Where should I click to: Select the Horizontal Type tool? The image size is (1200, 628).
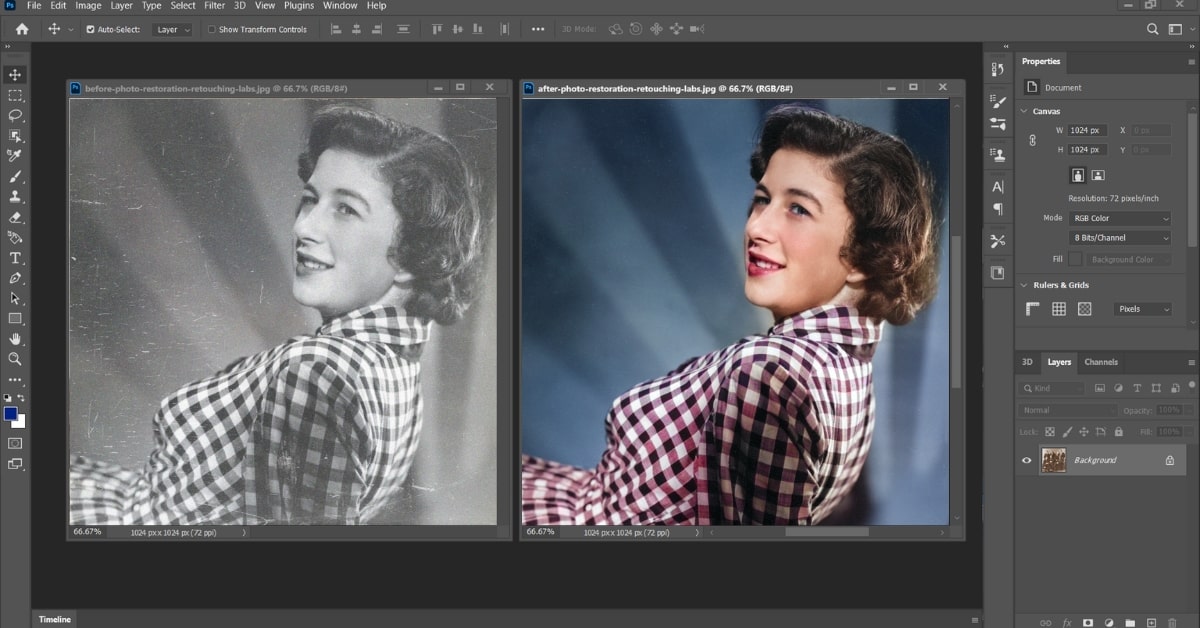click(x=15, y=258)
